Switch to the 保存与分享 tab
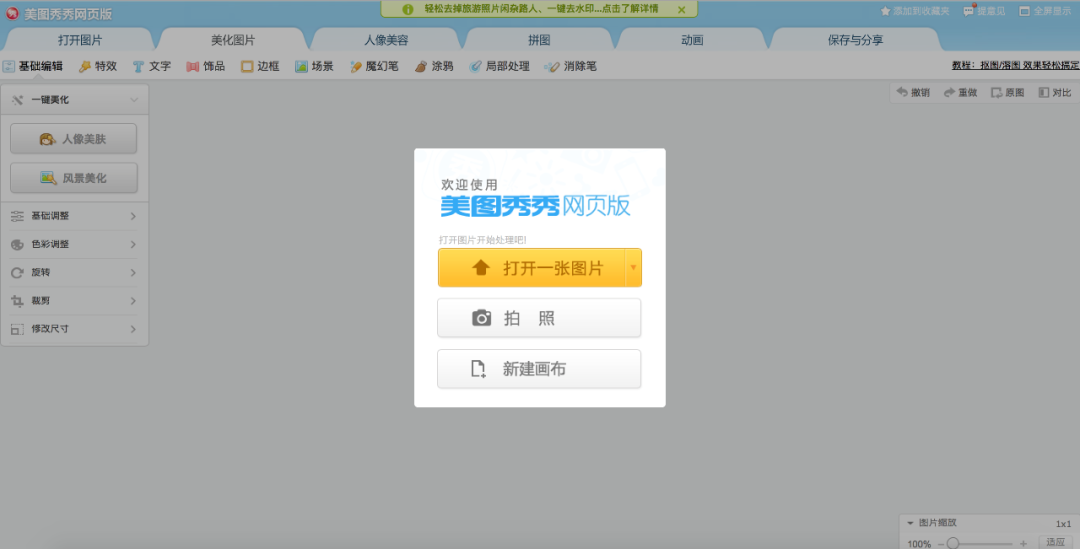Screen dimensions: 1080x549 point(855,40)
